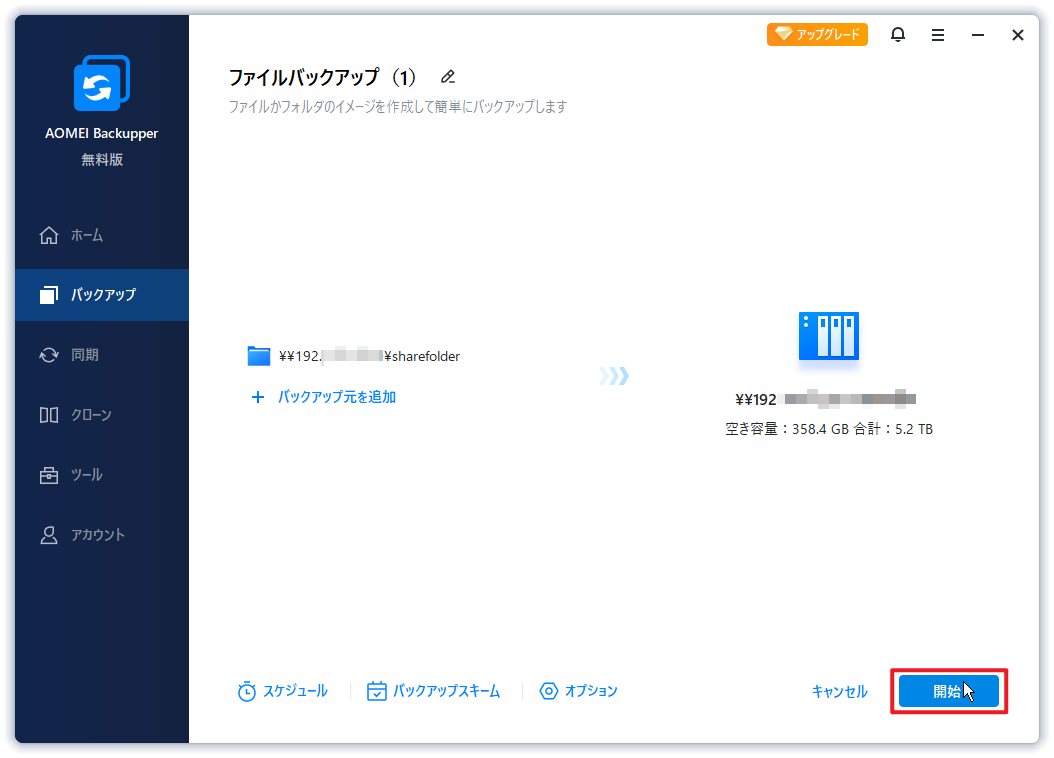Click the options hexagon gear icon
Viewport: 1054px width, 758px height.
[x=549, y=691]
